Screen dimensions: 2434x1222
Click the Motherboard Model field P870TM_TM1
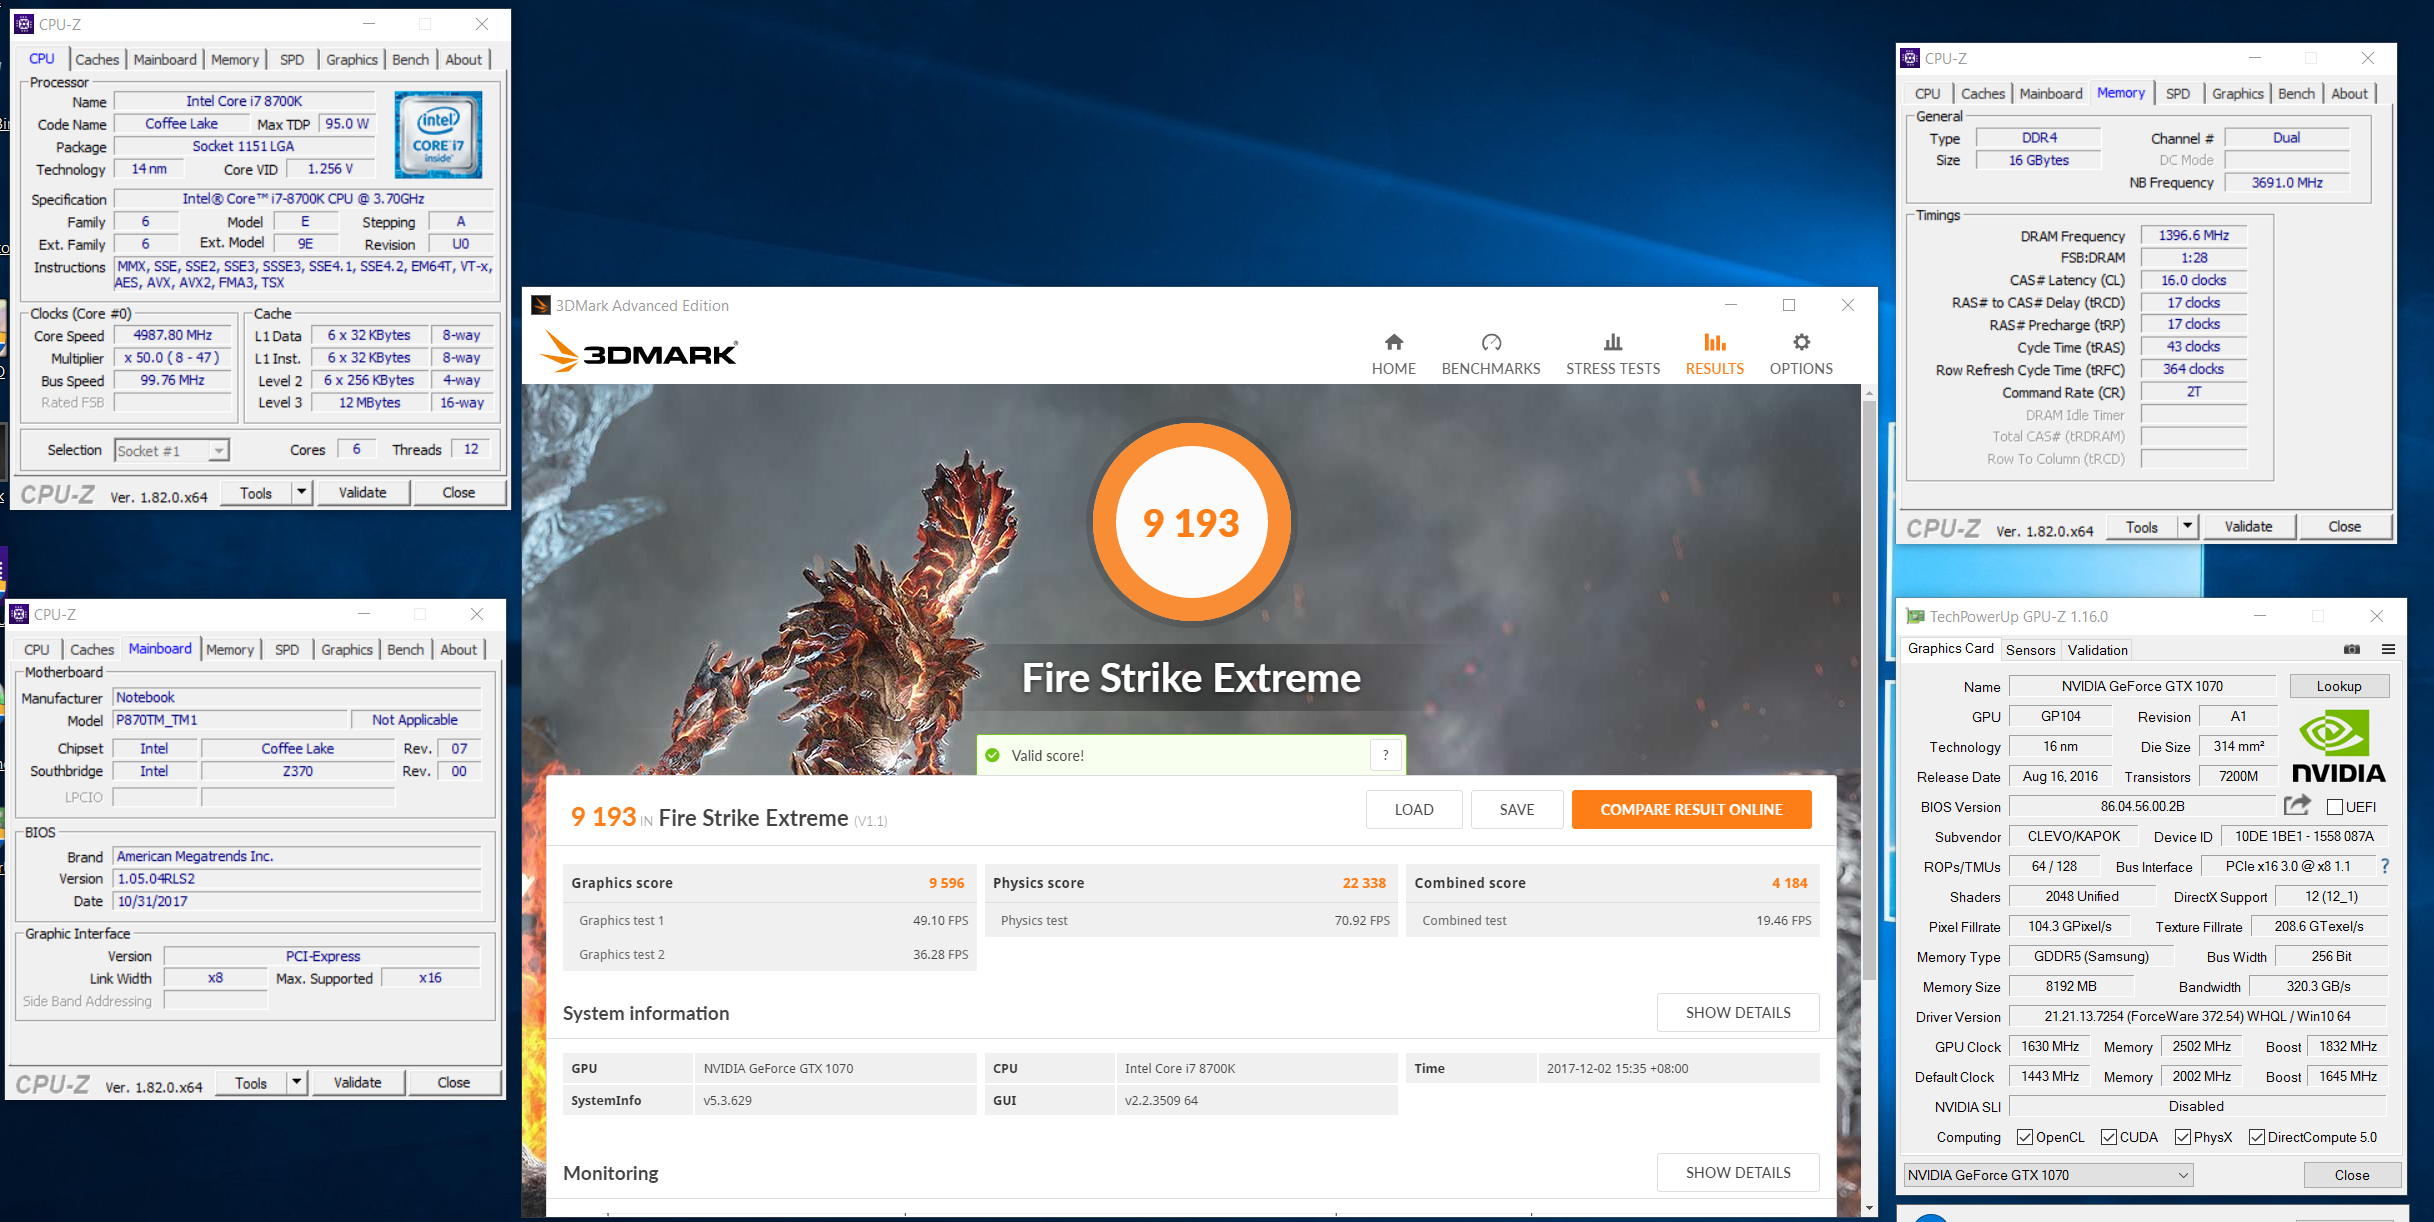[x=230, y=720]
